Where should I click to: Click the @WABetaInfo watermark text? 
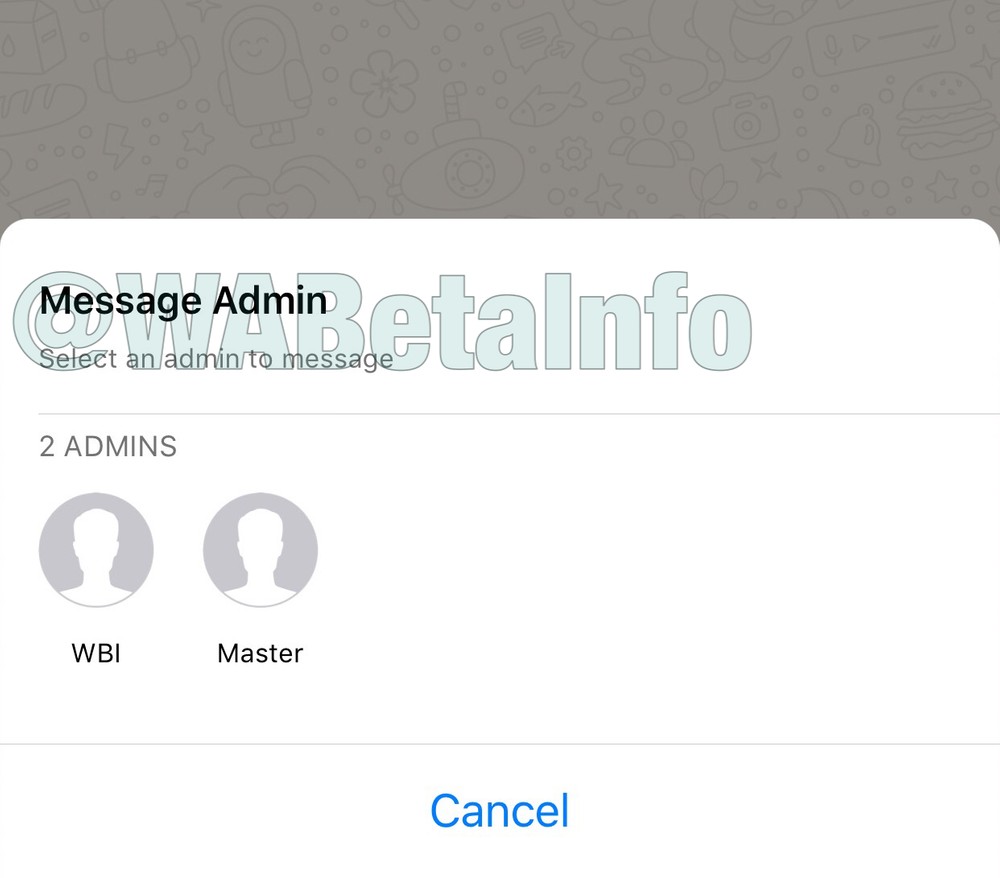[383, 322]
